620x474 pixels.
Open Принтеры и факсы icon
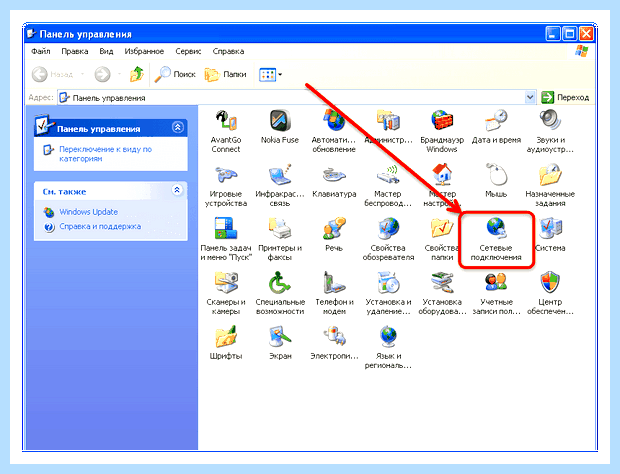click(x=280, y=240)
